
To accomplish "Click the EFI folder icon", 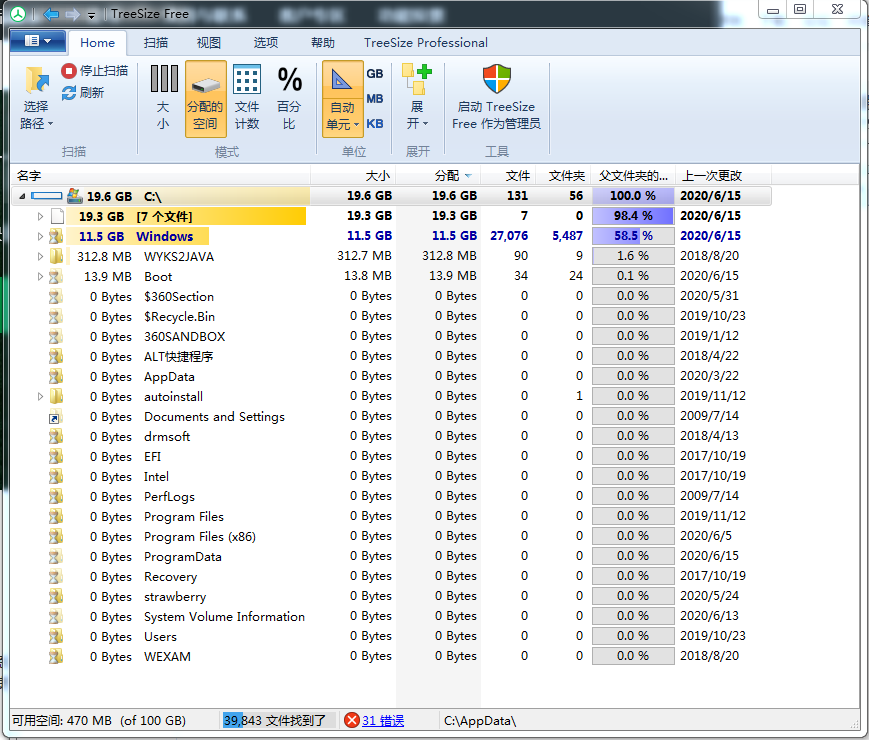I will pos(55,457).
